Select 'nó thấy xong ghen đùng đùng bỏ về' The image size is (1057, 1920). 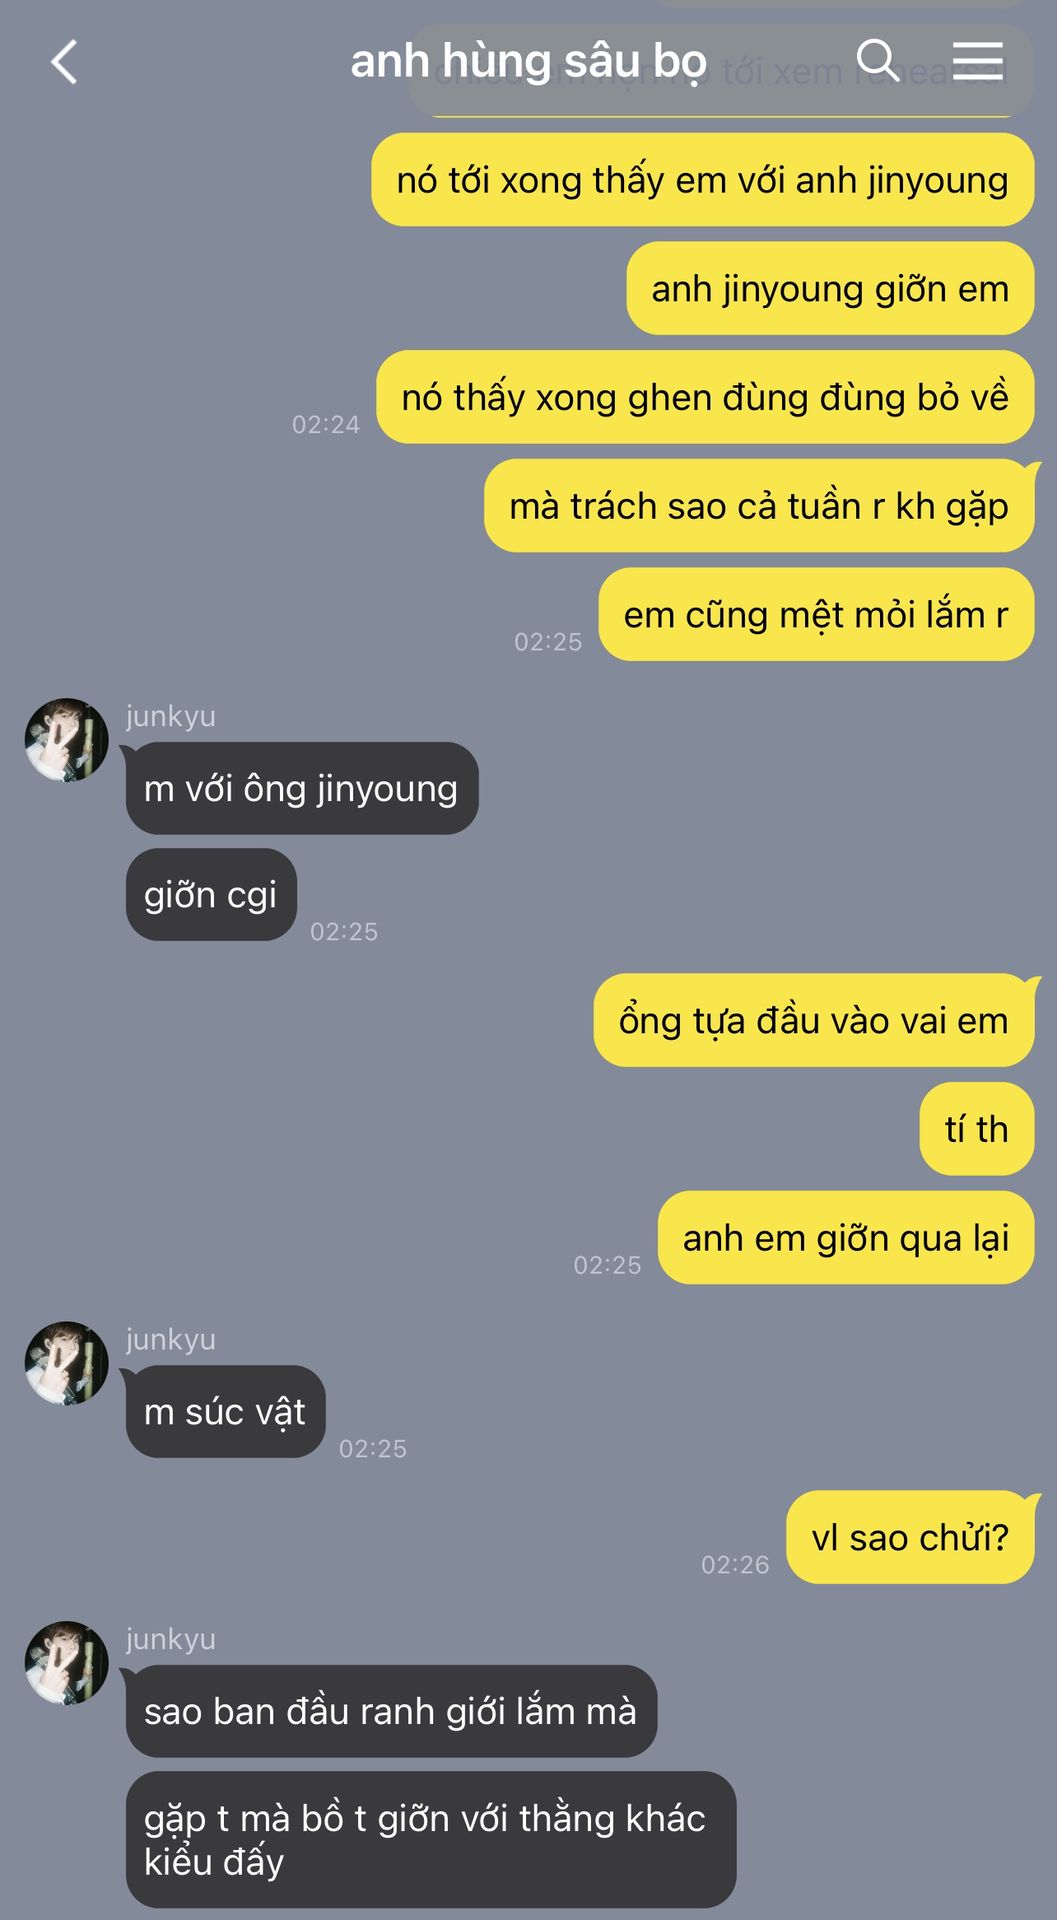coord(705,397)
